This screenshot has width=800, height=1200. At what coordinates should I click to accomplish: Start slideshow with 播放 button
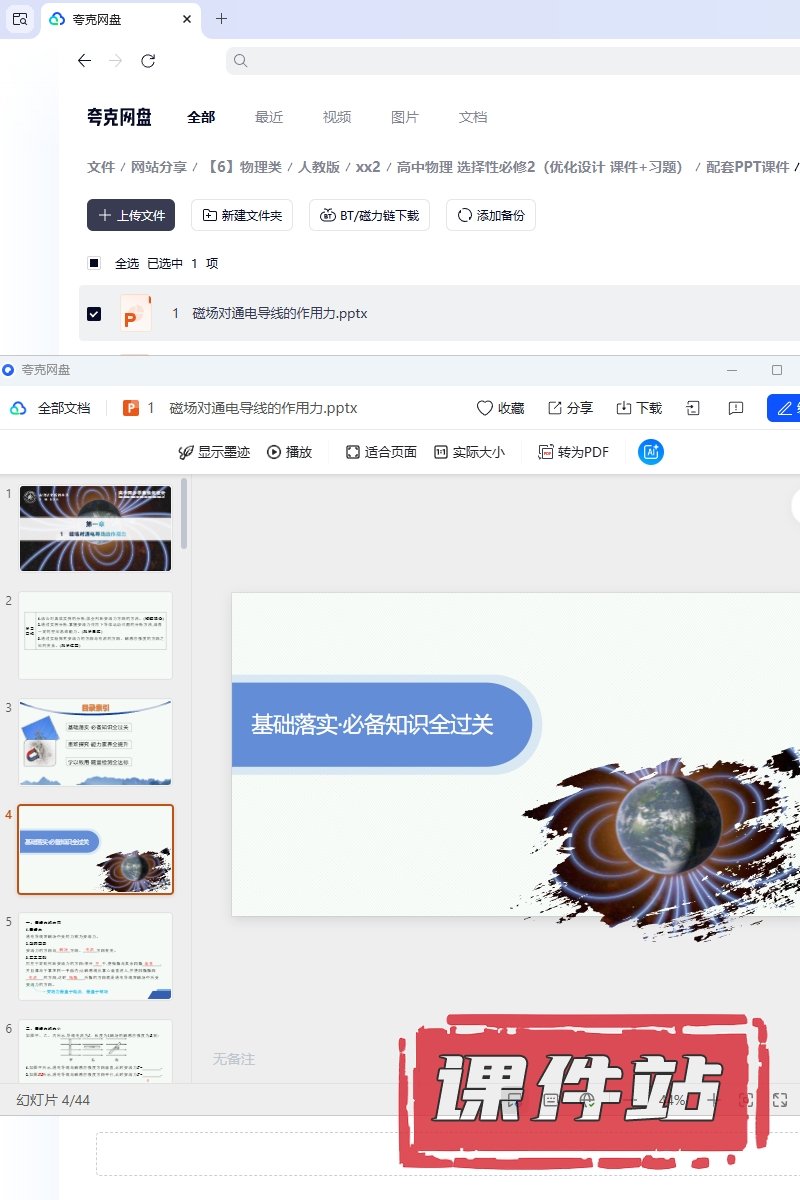tap(289, 452)
